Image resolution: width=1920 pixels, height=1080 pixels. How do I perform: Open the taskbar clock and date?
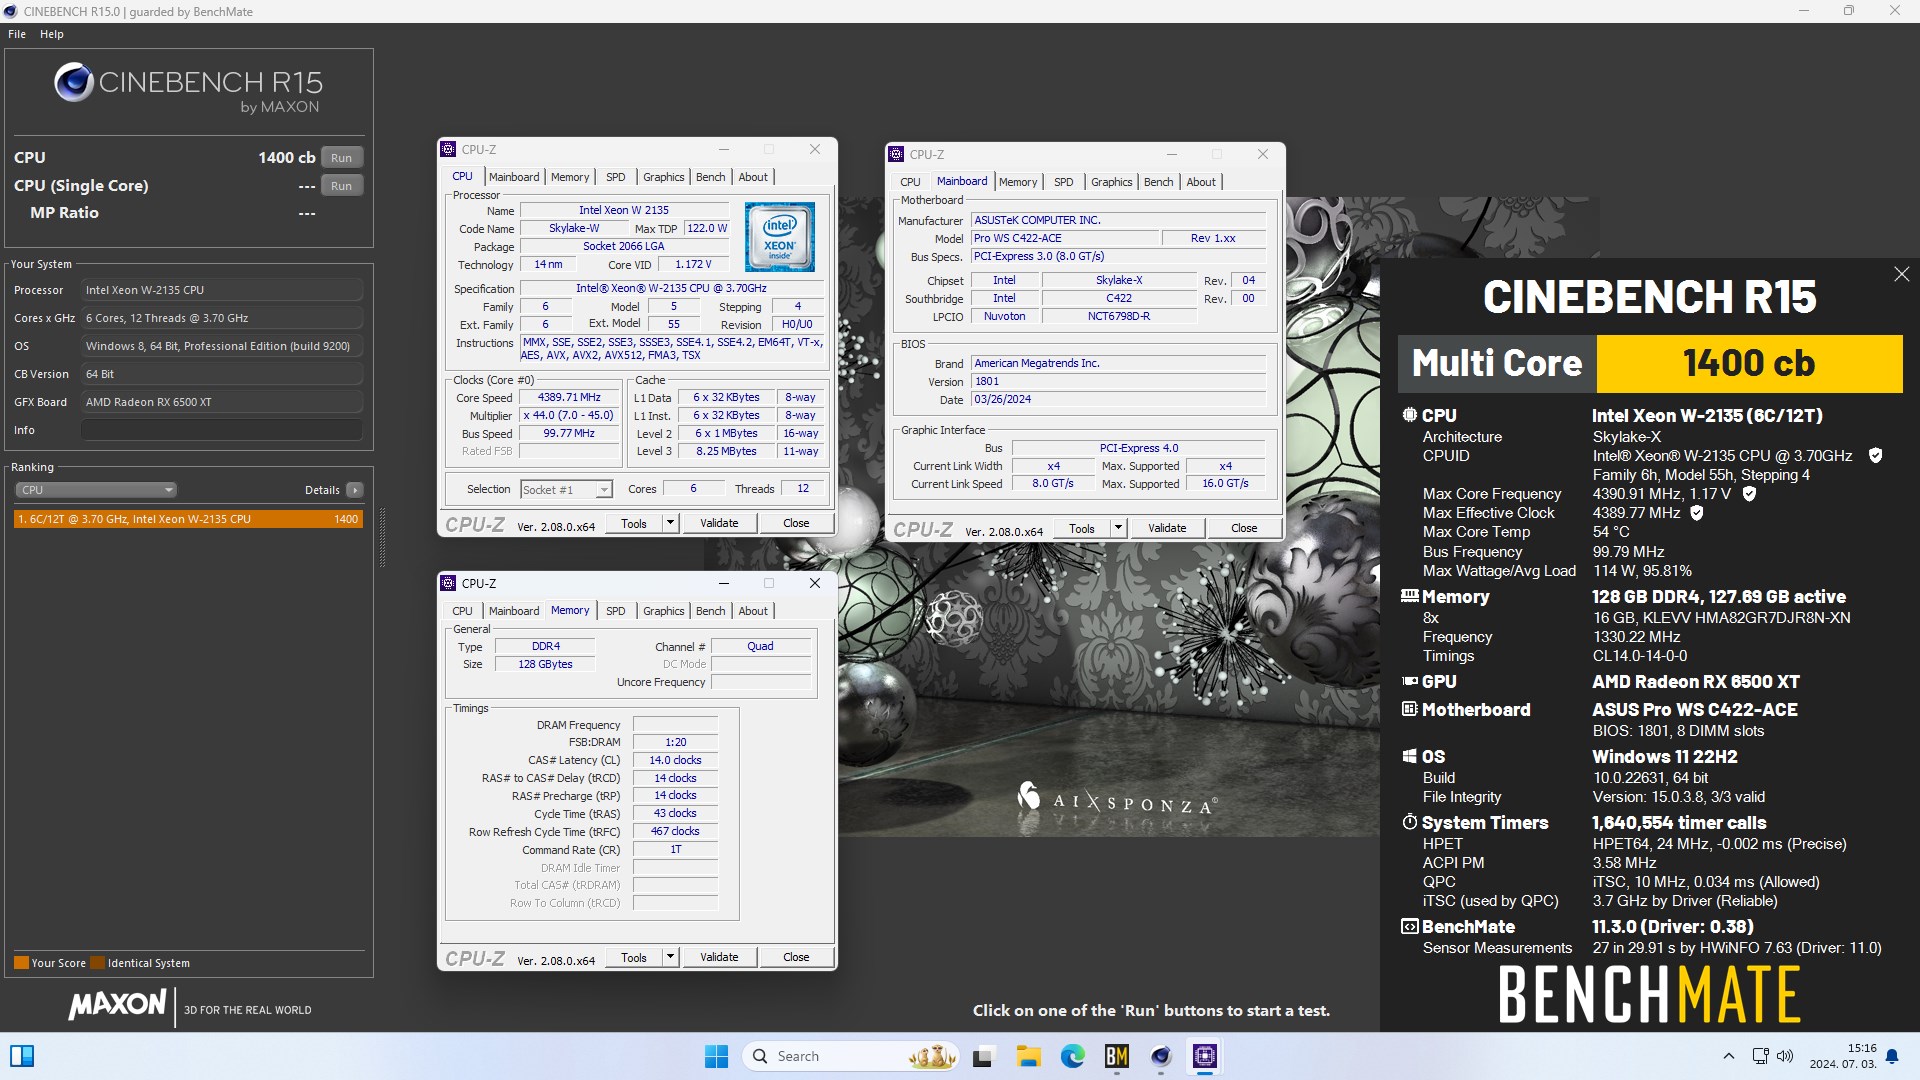(1843, 1056)
